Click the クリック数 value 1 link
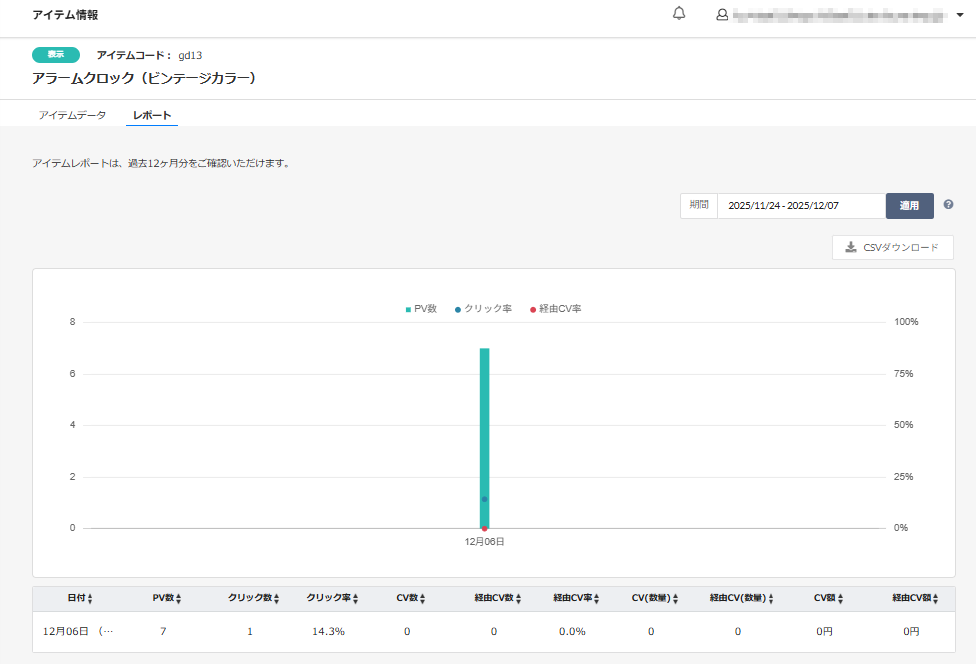This screenshot has height=664, width=976. pyautogui.click(x=250, y=631)
